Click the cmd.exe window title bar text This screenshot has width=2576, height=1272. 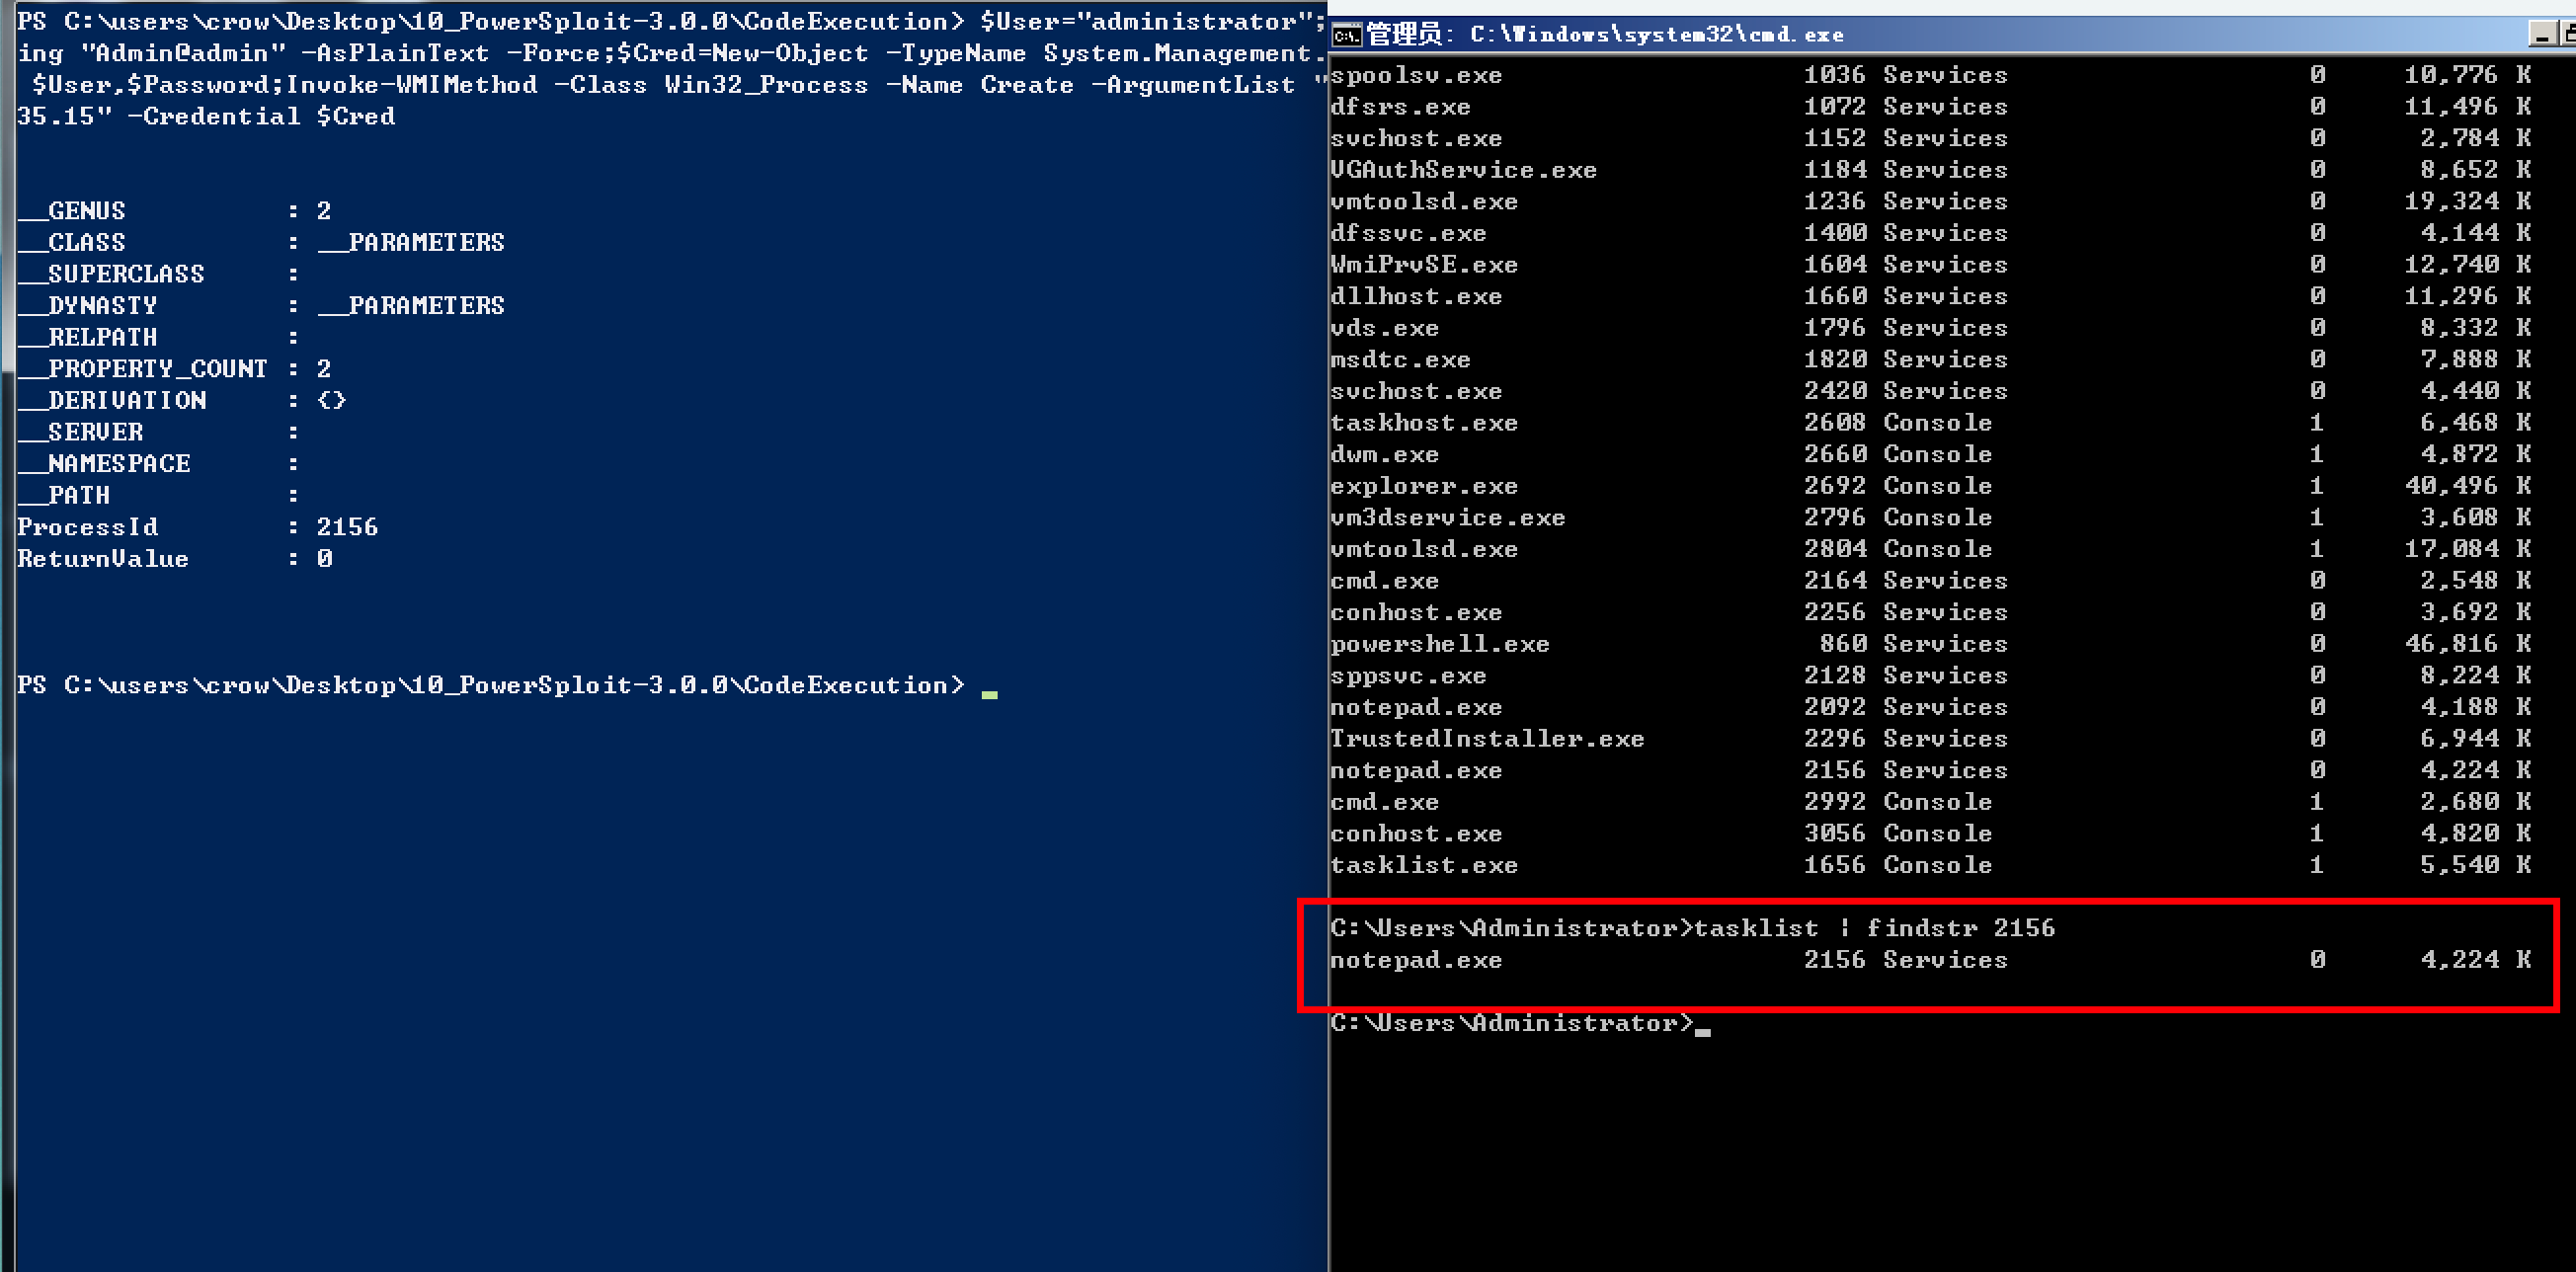pyautogui.click(x=1655, y=35)
